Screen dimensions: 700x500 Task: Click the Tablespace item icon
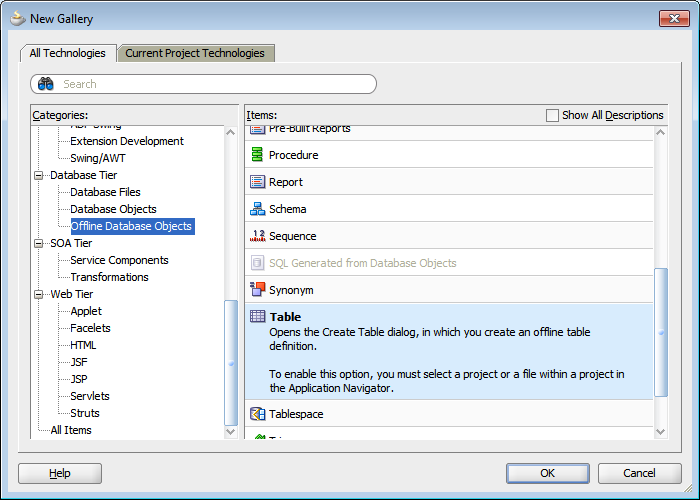point(257,414)
